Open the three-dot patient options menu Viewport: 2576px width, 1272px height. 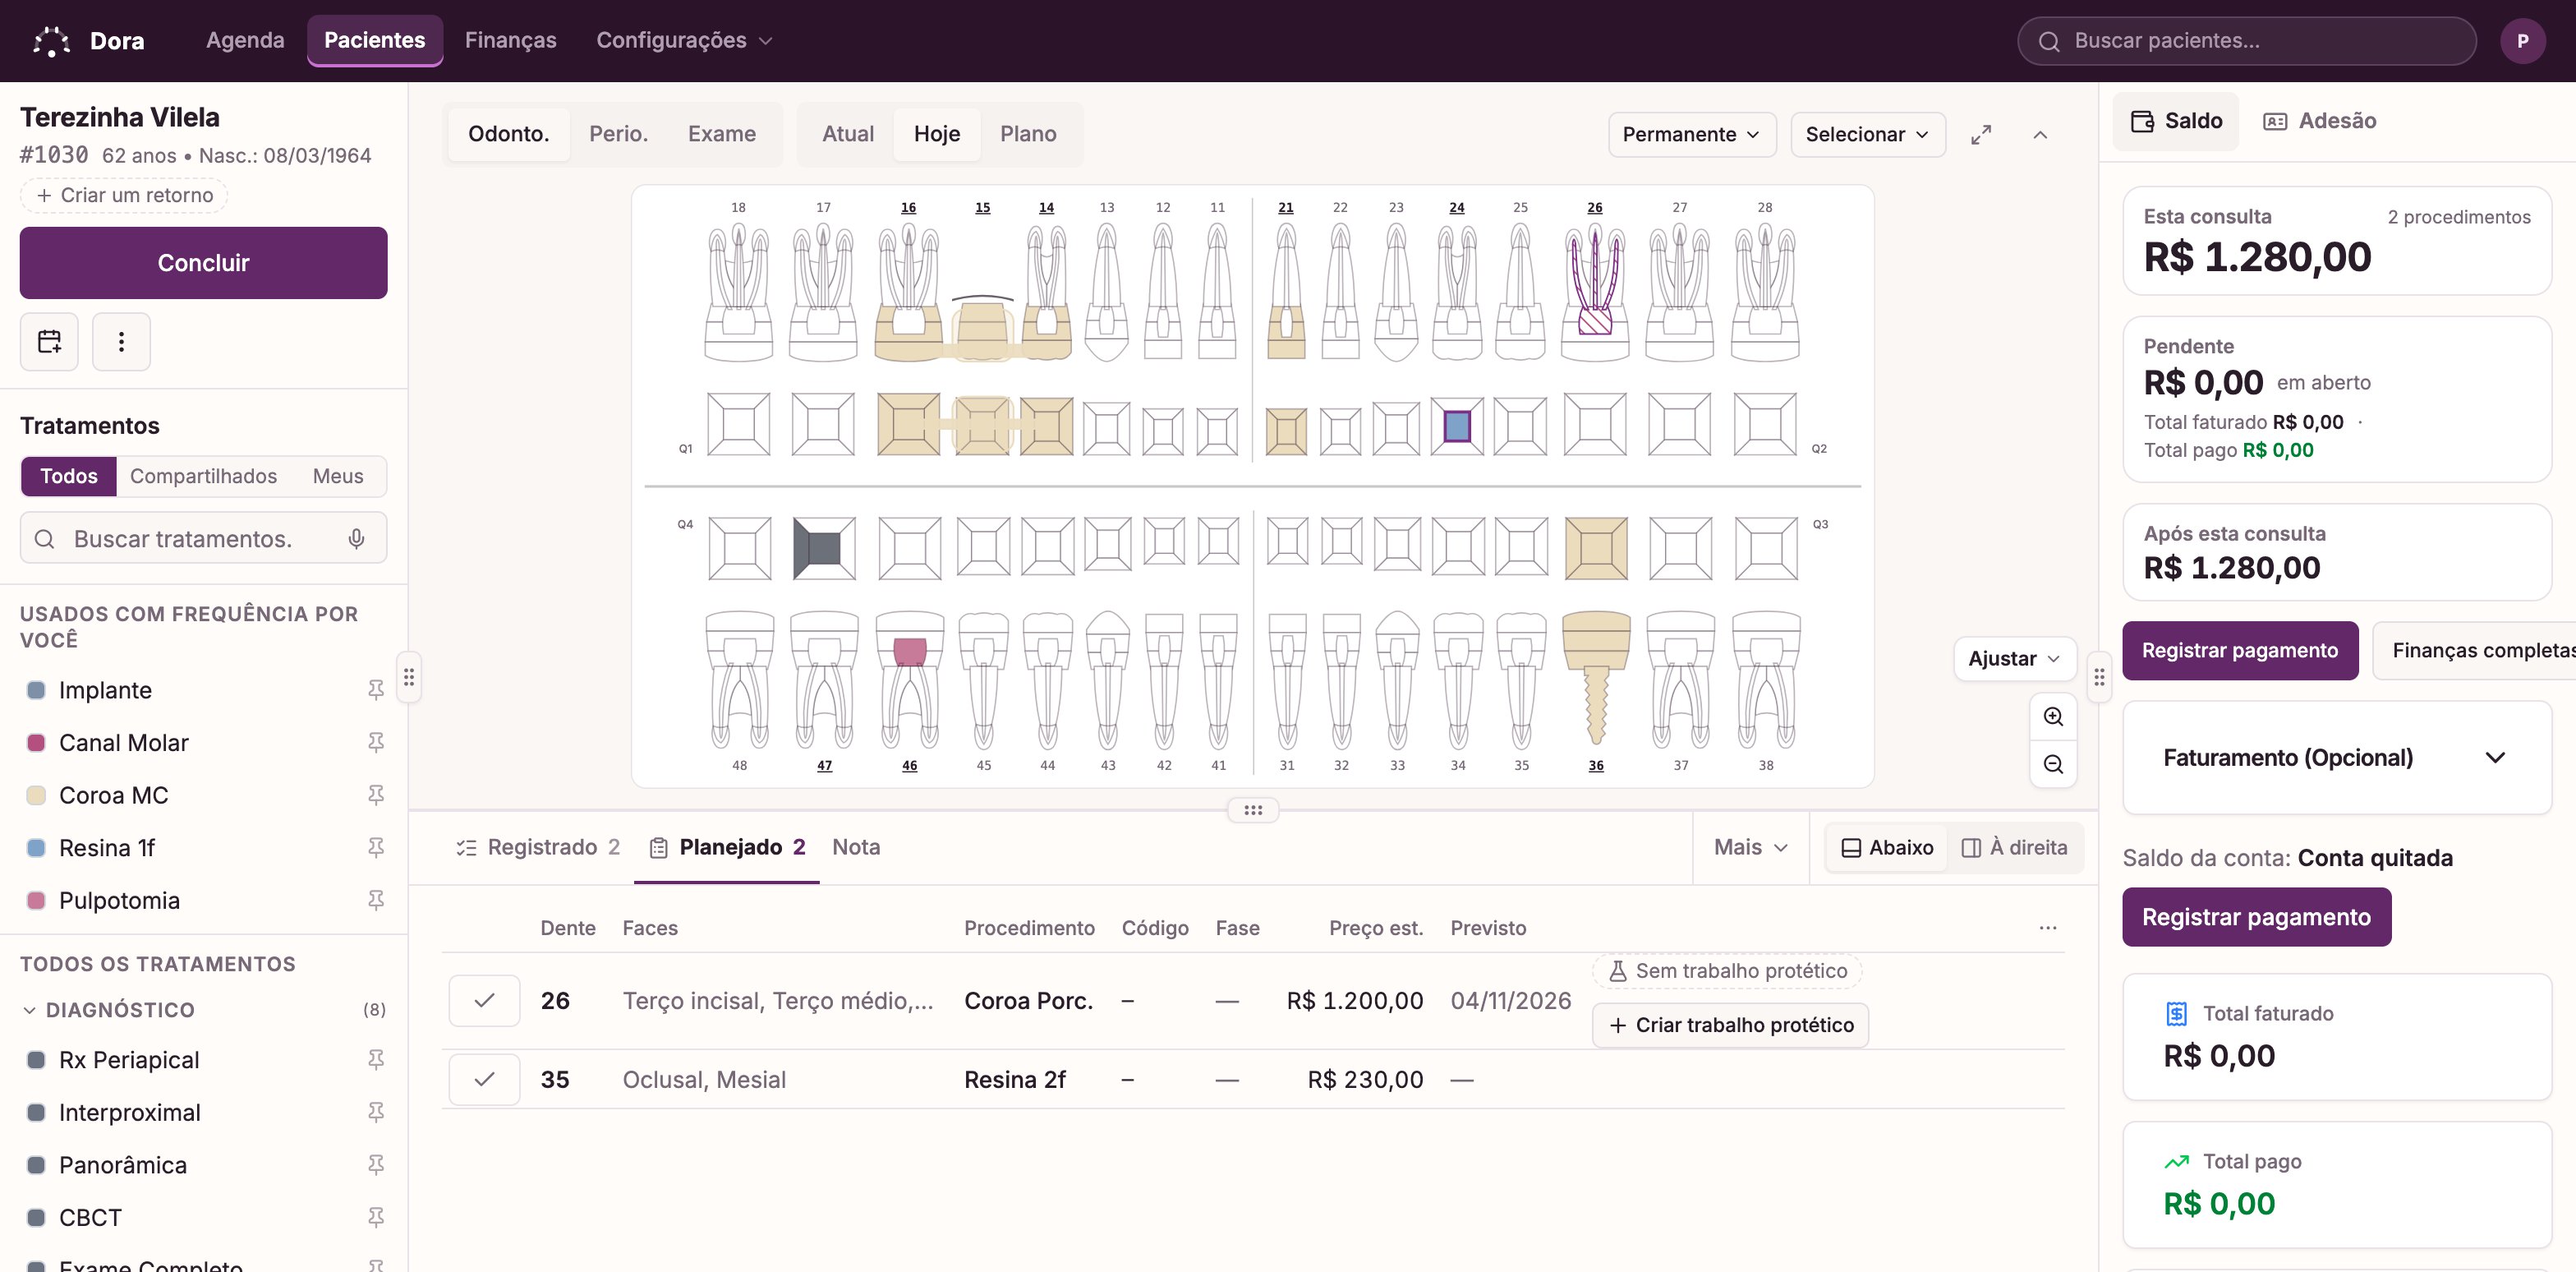tap(121, 342)
